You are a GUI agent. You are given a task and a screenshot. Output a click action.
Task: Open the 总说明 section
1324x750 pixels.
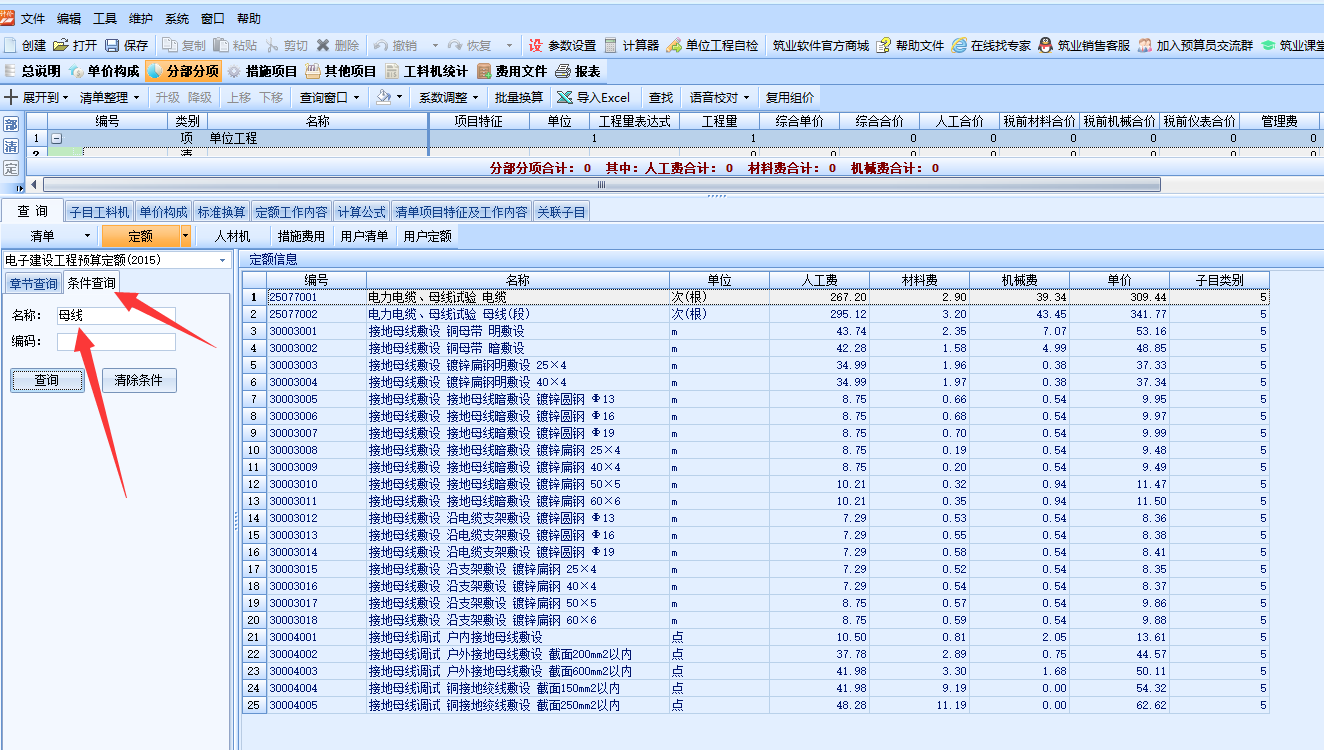(x=34, y=71)
